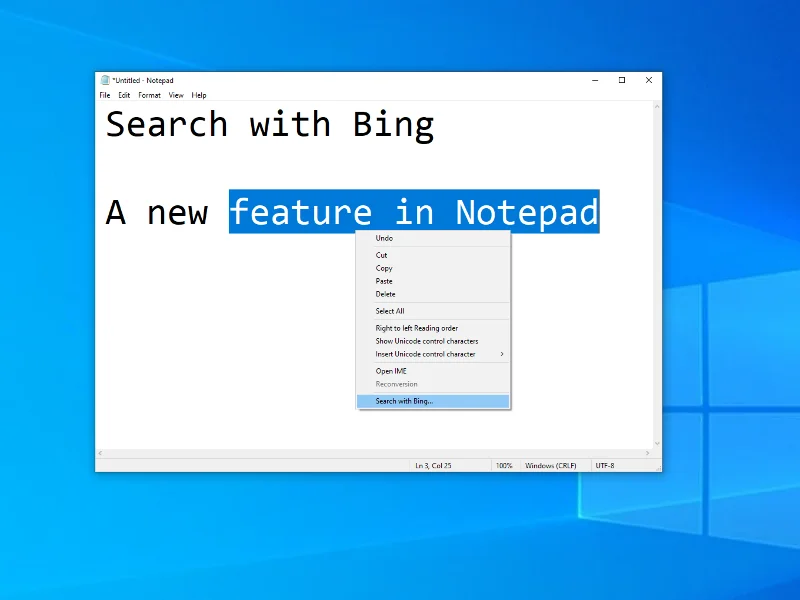Minimize the Notepad window
800x600 pixels.
pyautogui.click(x=595, y=80)
